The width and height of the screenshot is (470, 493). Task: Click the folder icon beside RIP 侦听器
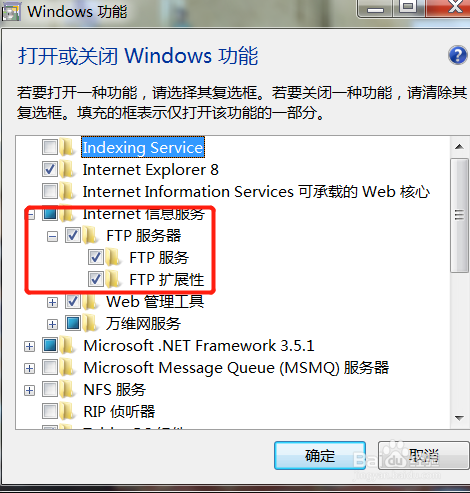(x=68, y=411)
